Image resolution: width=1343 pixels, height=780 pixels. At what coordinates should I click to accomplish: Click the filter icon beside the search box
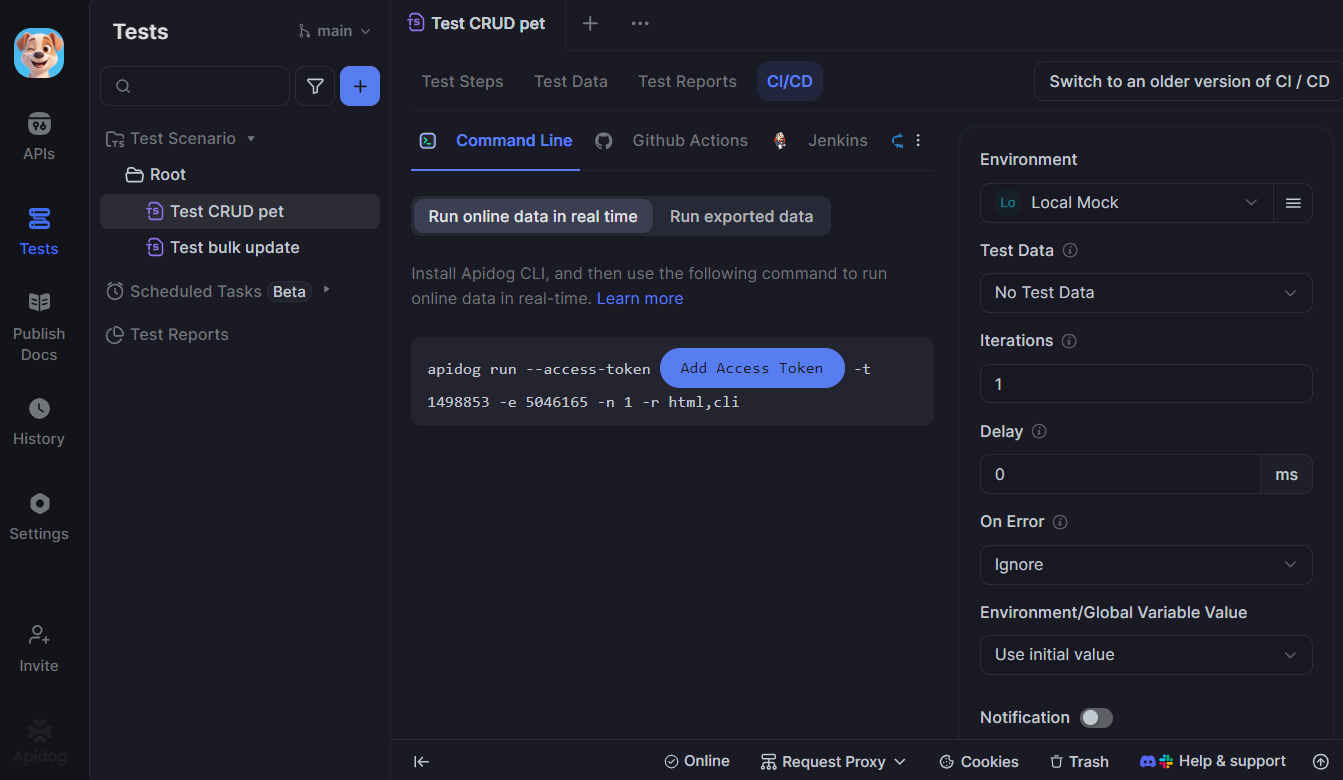coord(315,86)
